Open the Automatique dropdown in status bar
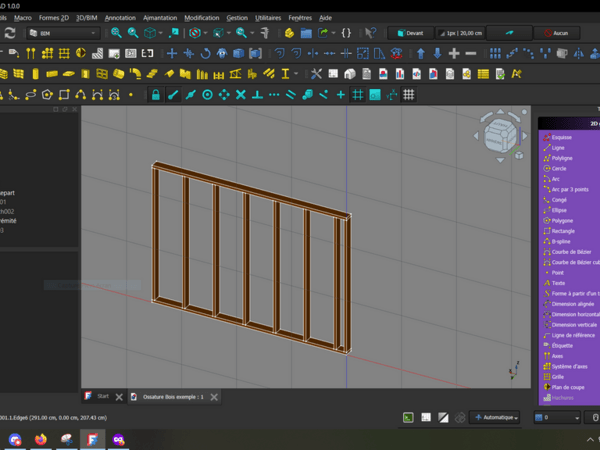 pos(495,417)
